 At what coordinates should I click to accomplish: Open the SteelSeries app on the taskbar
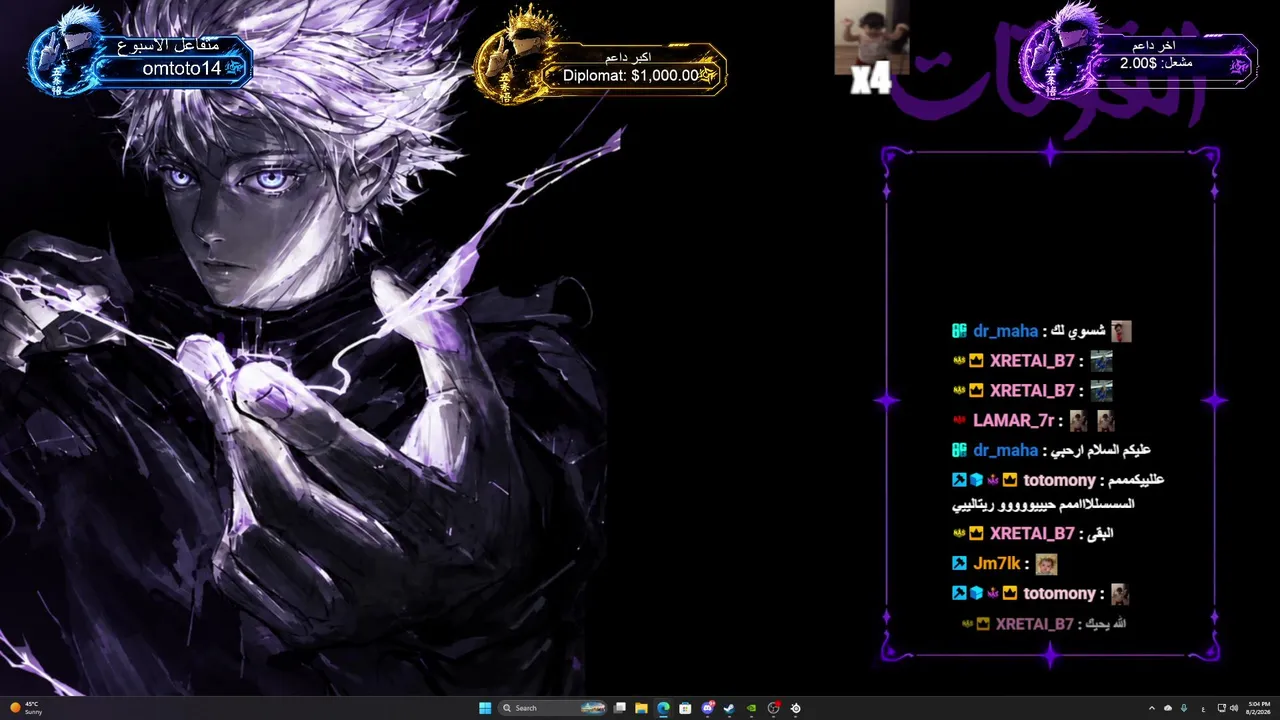pyautogui.click(x=795, y=708)
